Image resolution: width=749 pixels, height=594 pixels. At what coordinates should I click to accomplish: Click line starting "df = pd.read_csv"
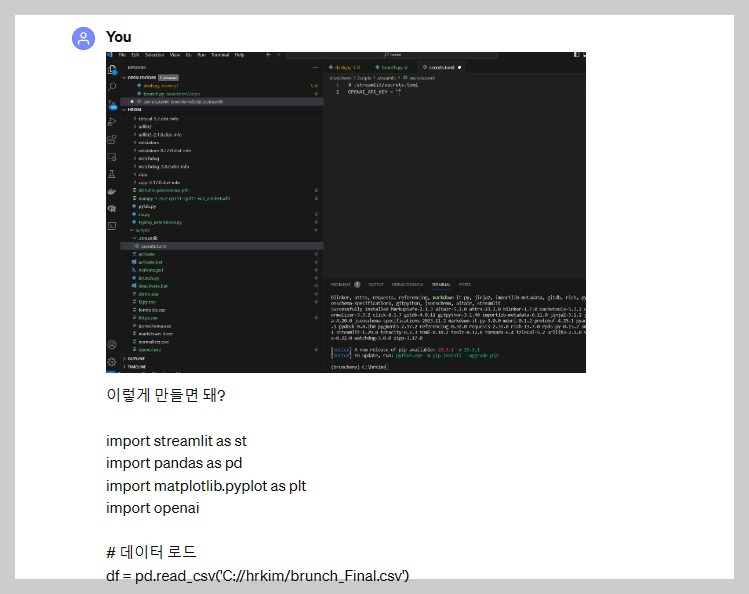pyautogui.click(x=257, y=576)
